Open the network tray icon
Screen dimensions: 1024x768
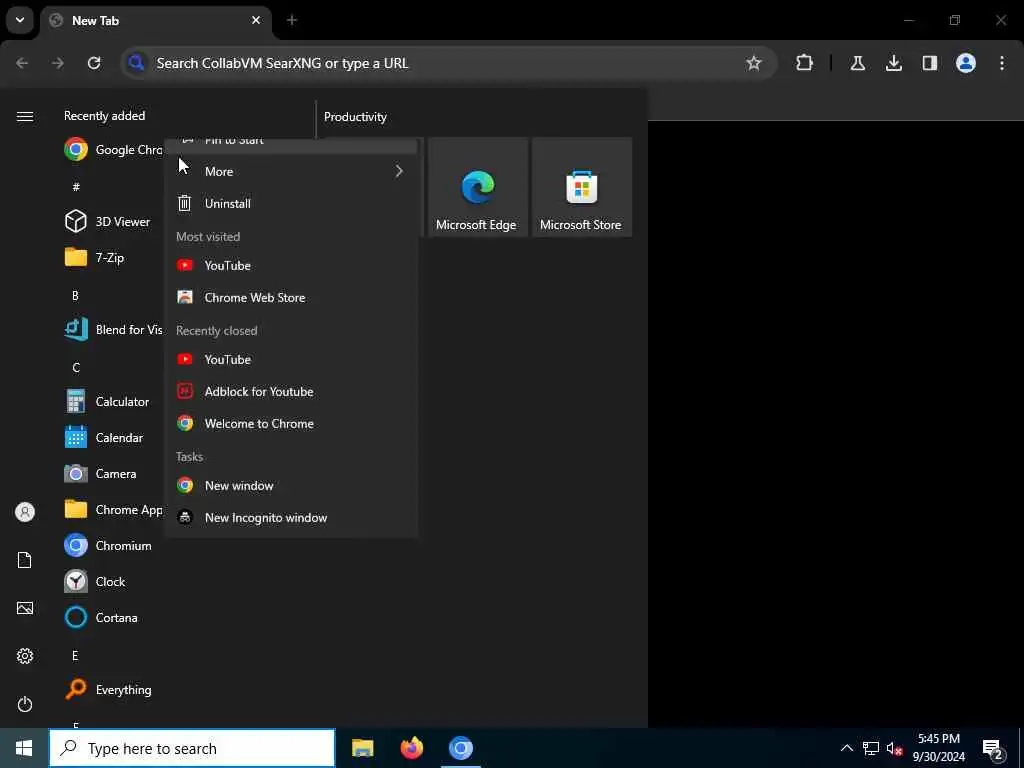[871, 748]
